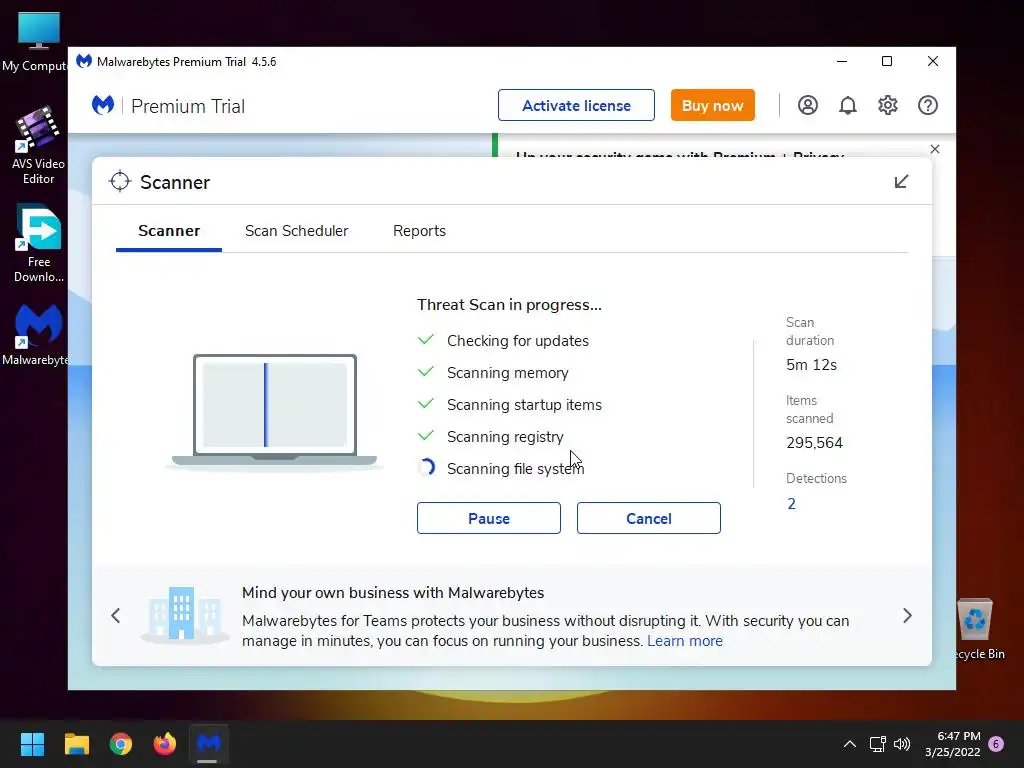1024x768 pixels.
Task: Click the Scanner crosshair icon
Action: [120, 182]
